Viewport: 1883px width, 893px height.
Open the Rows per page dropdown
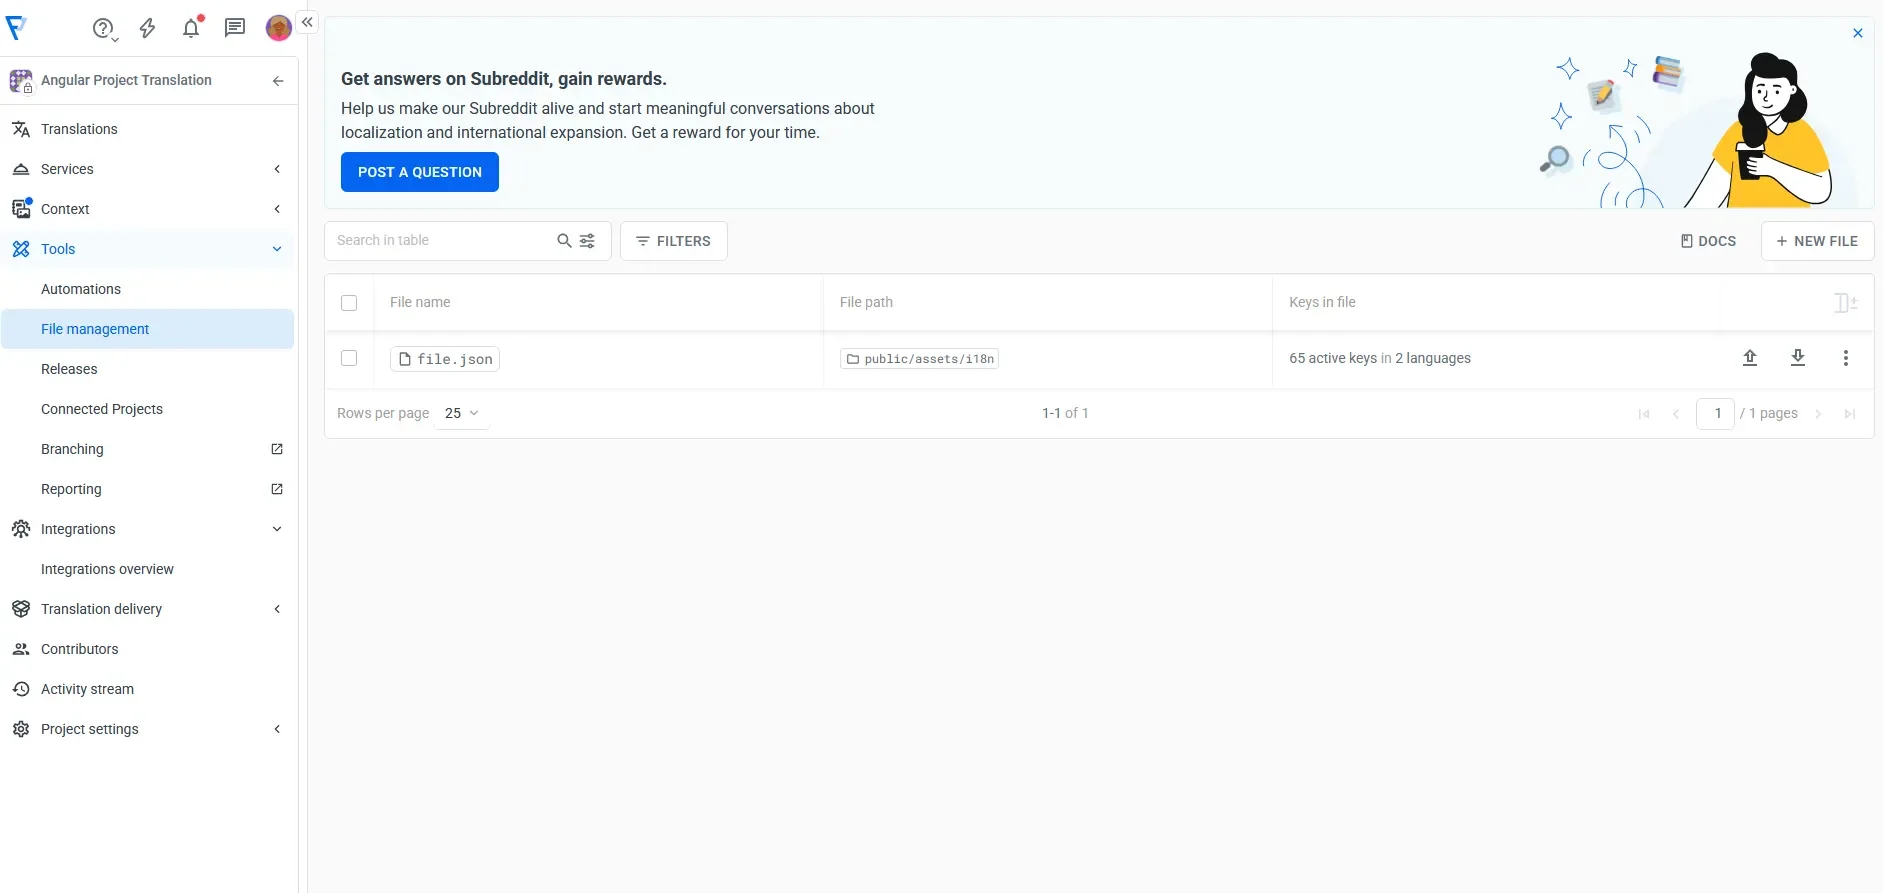pos(461,413)
